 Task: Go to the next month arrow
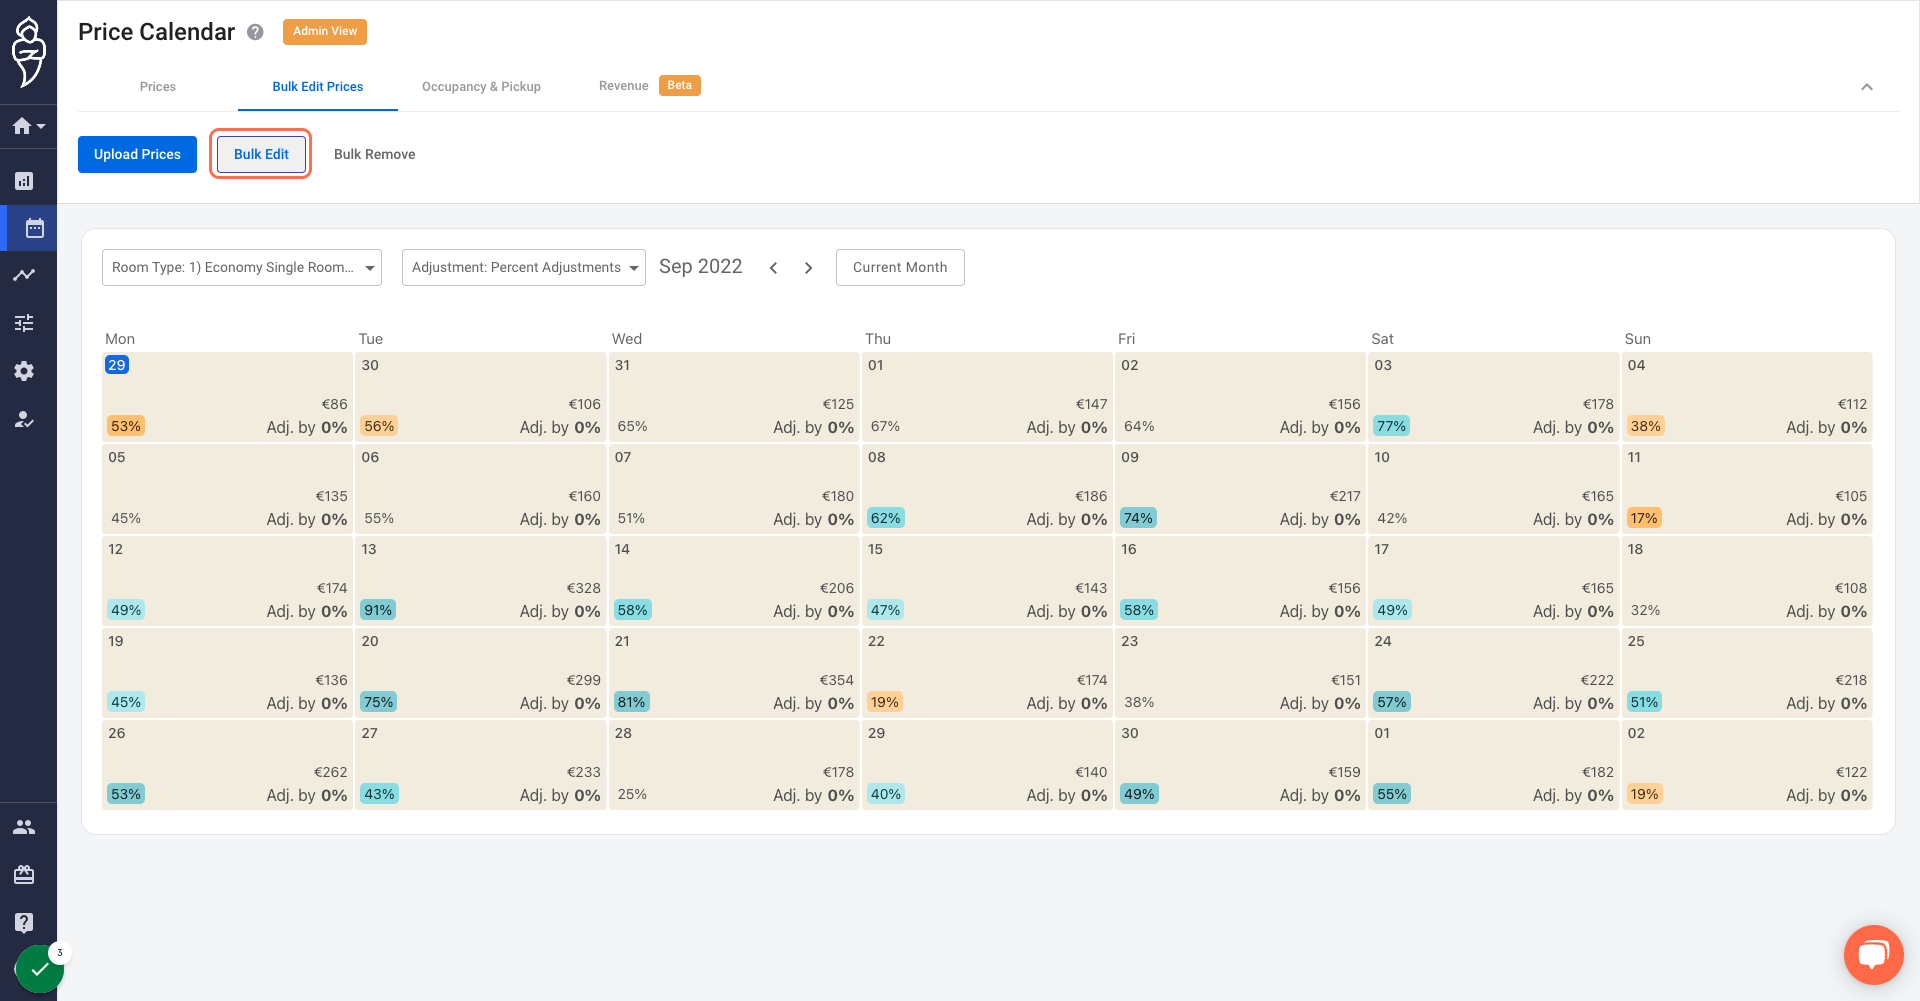click(808, 268)
